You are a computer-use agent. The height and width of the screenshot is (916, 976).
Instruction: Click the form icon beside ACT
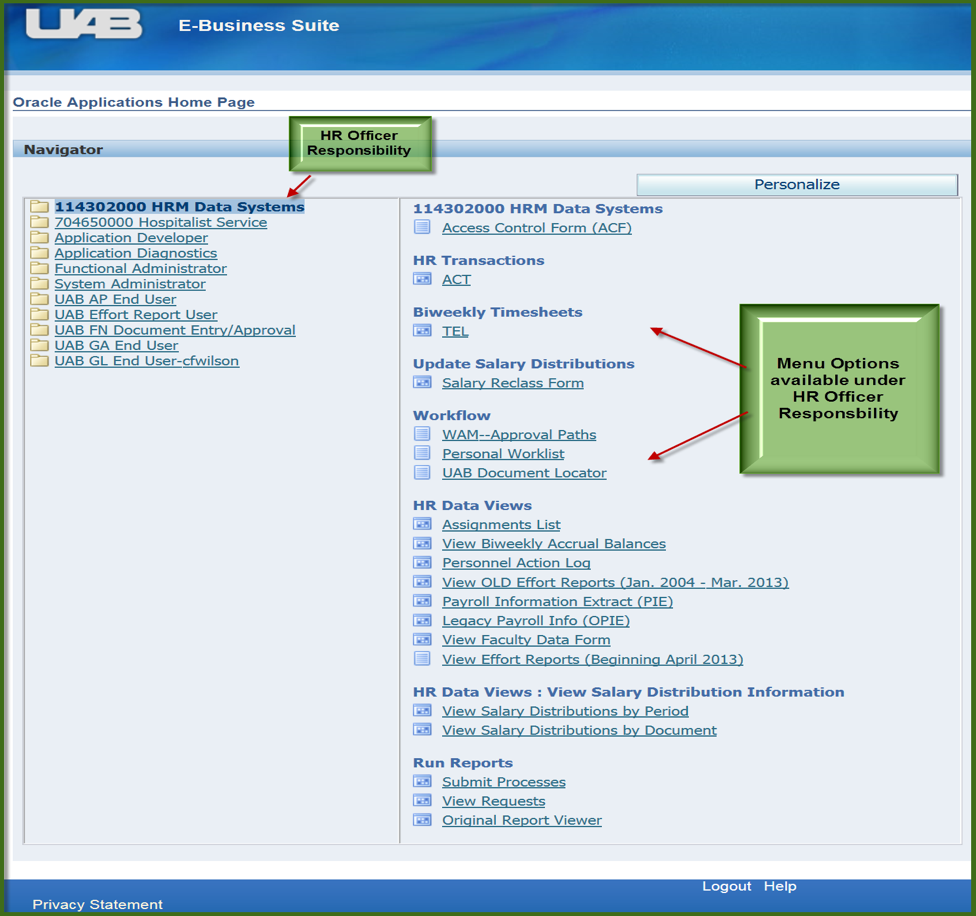(422, 279)
